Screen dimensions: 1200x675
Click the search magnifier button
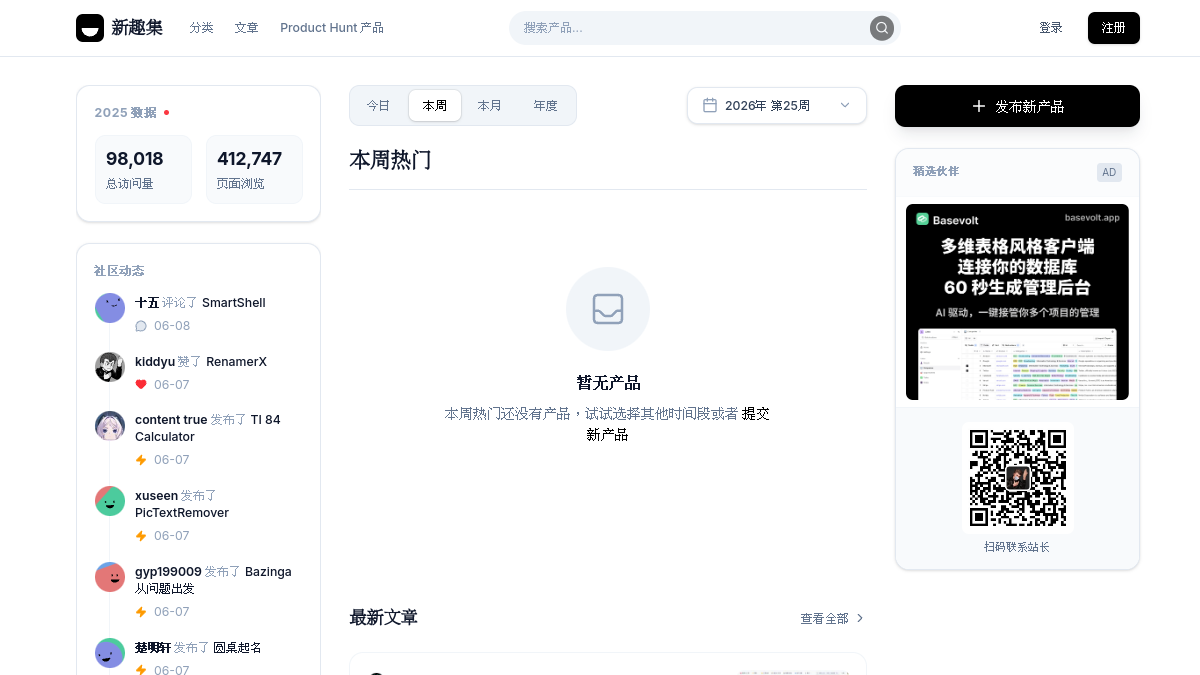pos(882,28)
